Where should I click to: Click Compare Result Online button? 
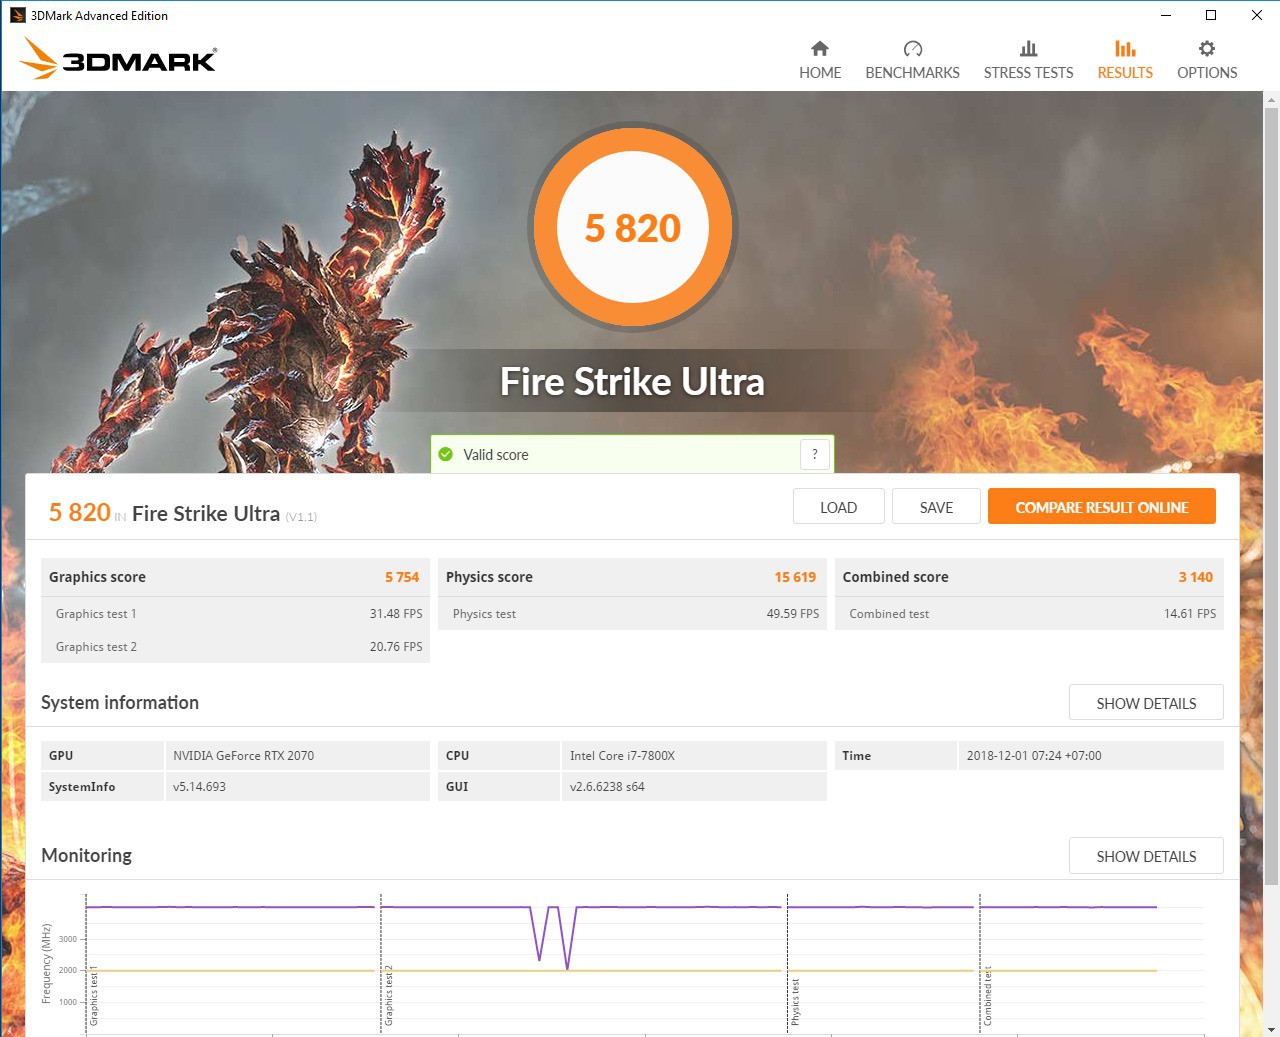point(1101,507)
